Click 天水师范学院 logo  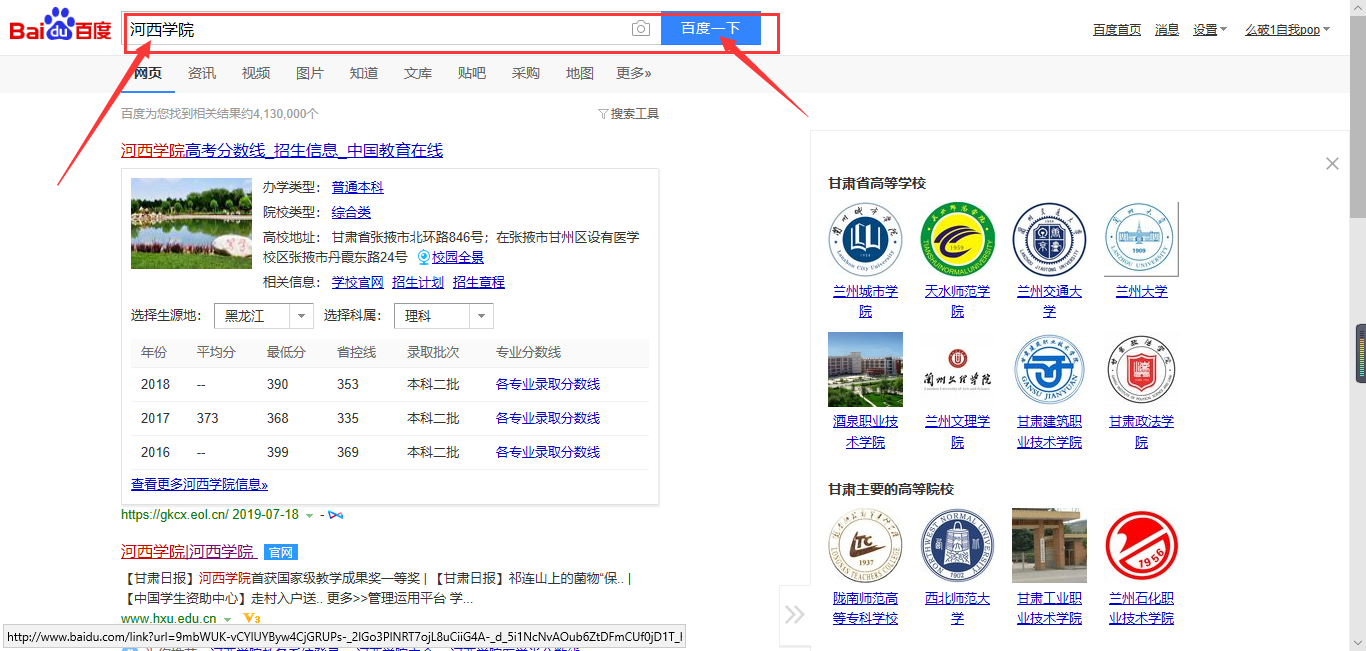[x=957, y=239]
